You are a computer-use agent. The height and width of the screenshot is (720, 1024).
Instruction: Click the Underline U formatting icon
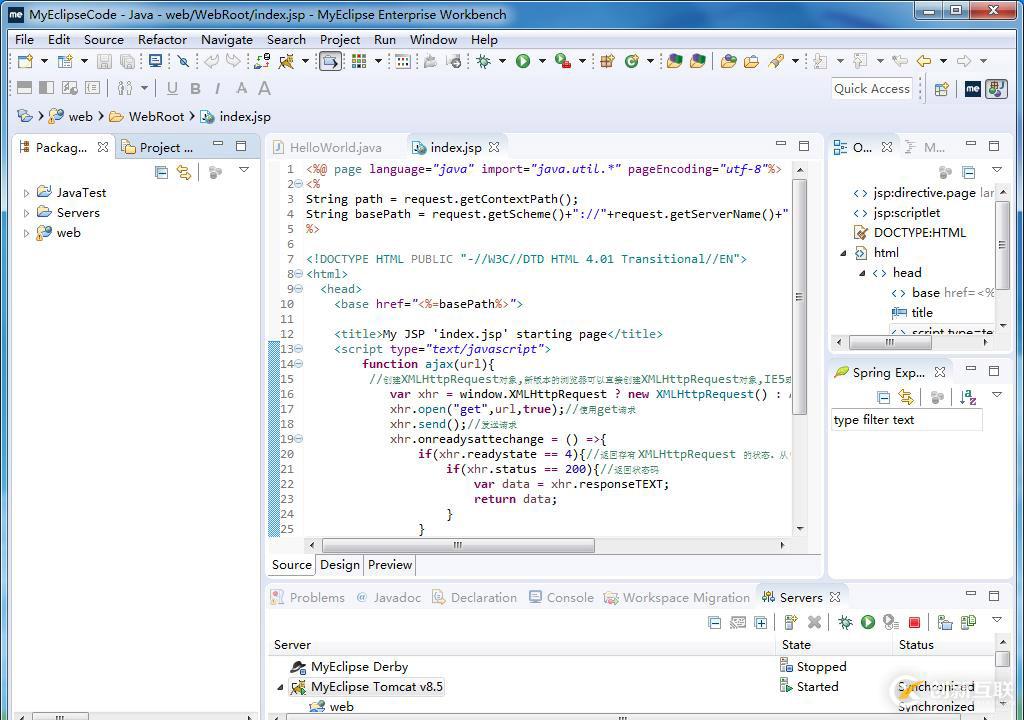172,89
